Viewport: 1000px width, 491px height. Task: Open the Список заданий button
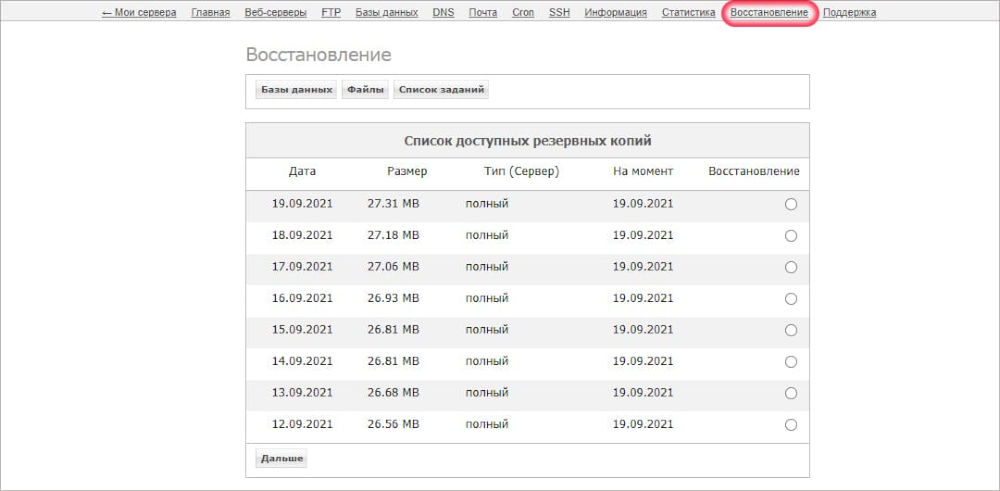click(x=441, y=90)
